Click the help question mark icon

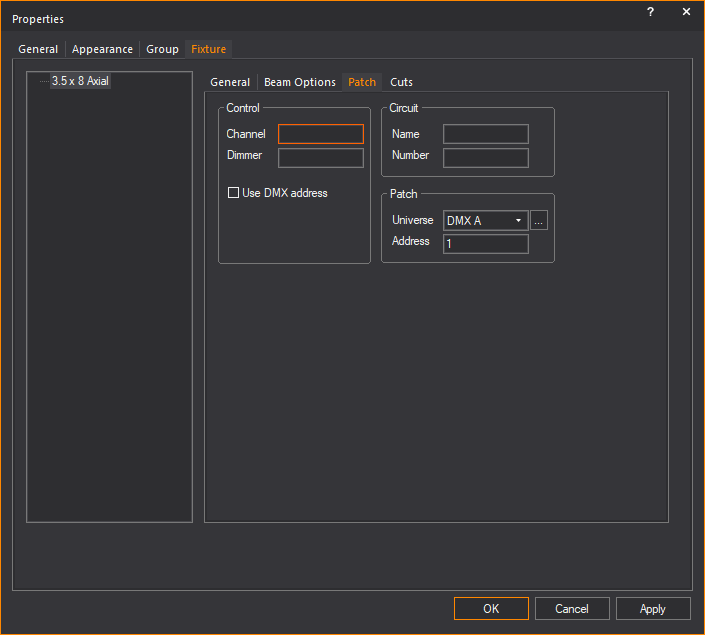[650, 12]
